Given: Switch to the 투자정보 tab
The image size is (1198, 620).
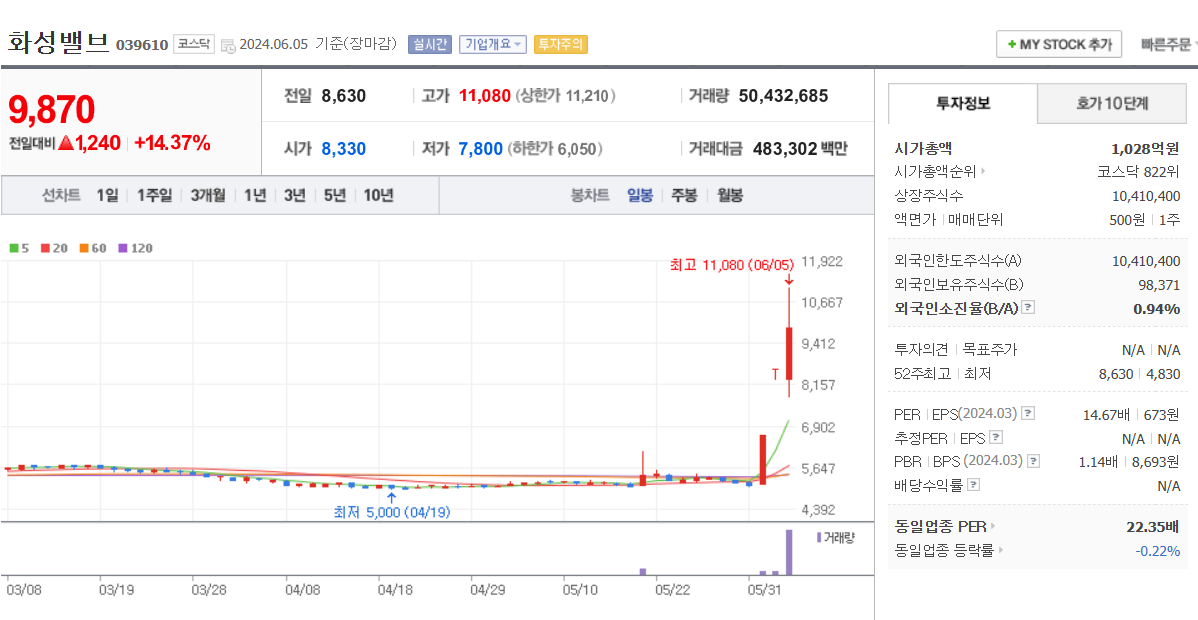Looking at the screenshot, I should 963,104.
